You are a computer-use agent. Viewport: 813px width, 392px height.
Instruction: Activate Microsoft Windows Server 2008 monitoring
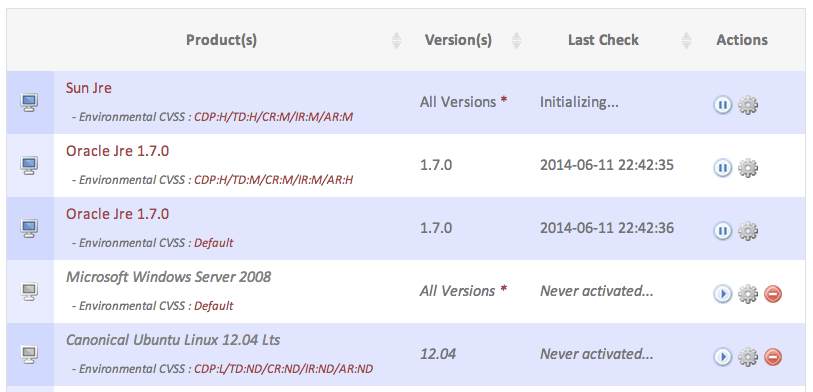coord(722,295)
